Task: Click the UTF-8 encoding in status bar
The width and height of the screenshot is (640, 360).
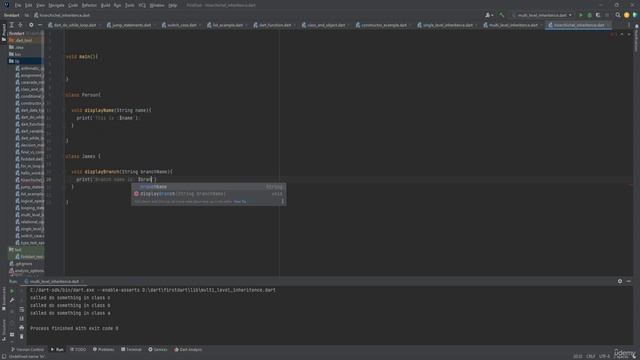Action: tap(604, 356)
